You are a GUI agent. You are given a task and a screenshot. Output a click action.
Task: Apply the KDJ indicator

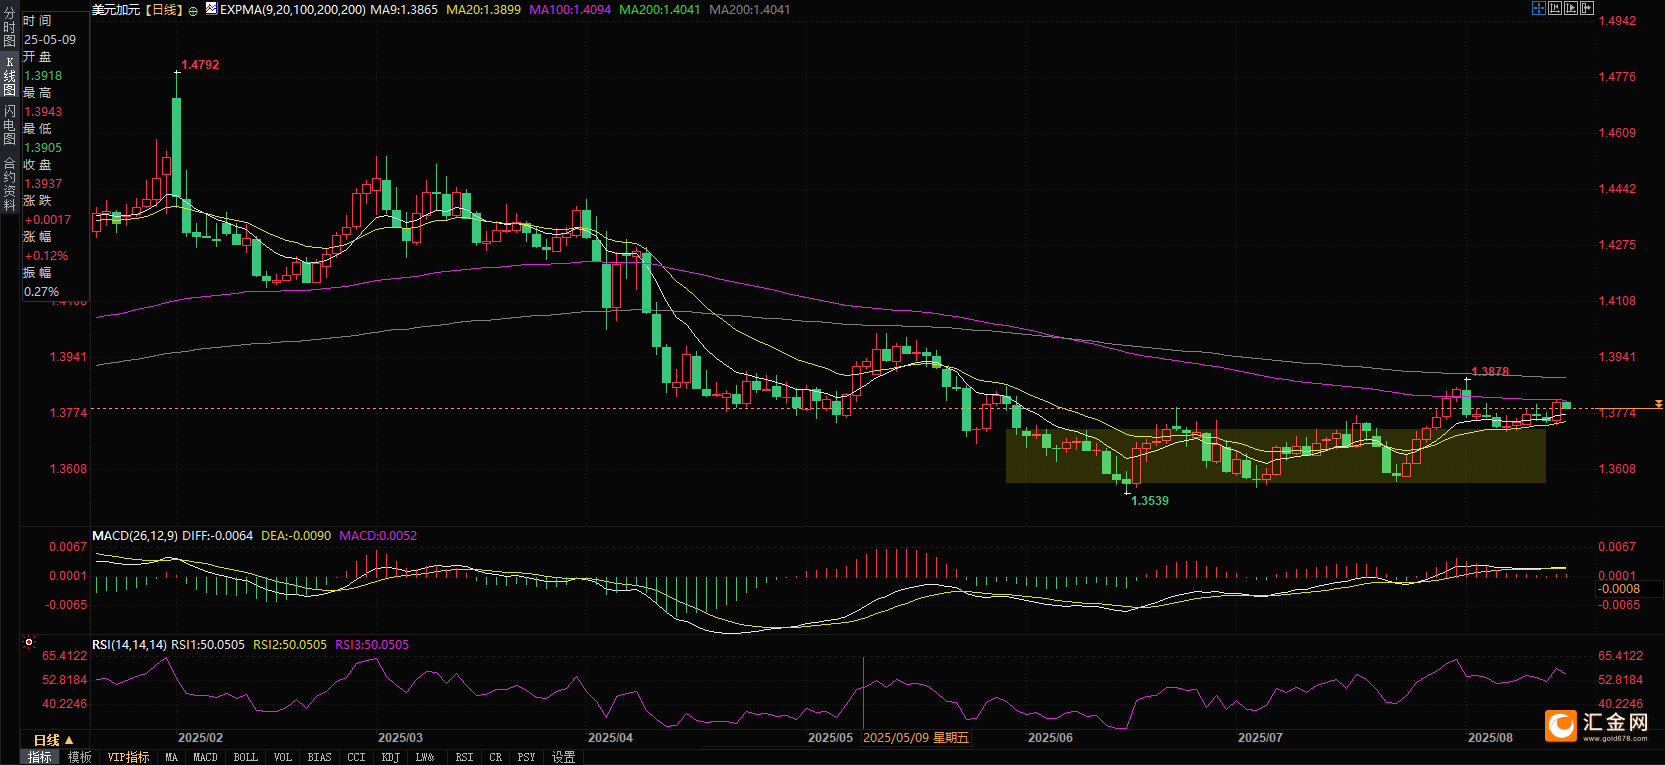pyautogui.click(x=391, y=757)
